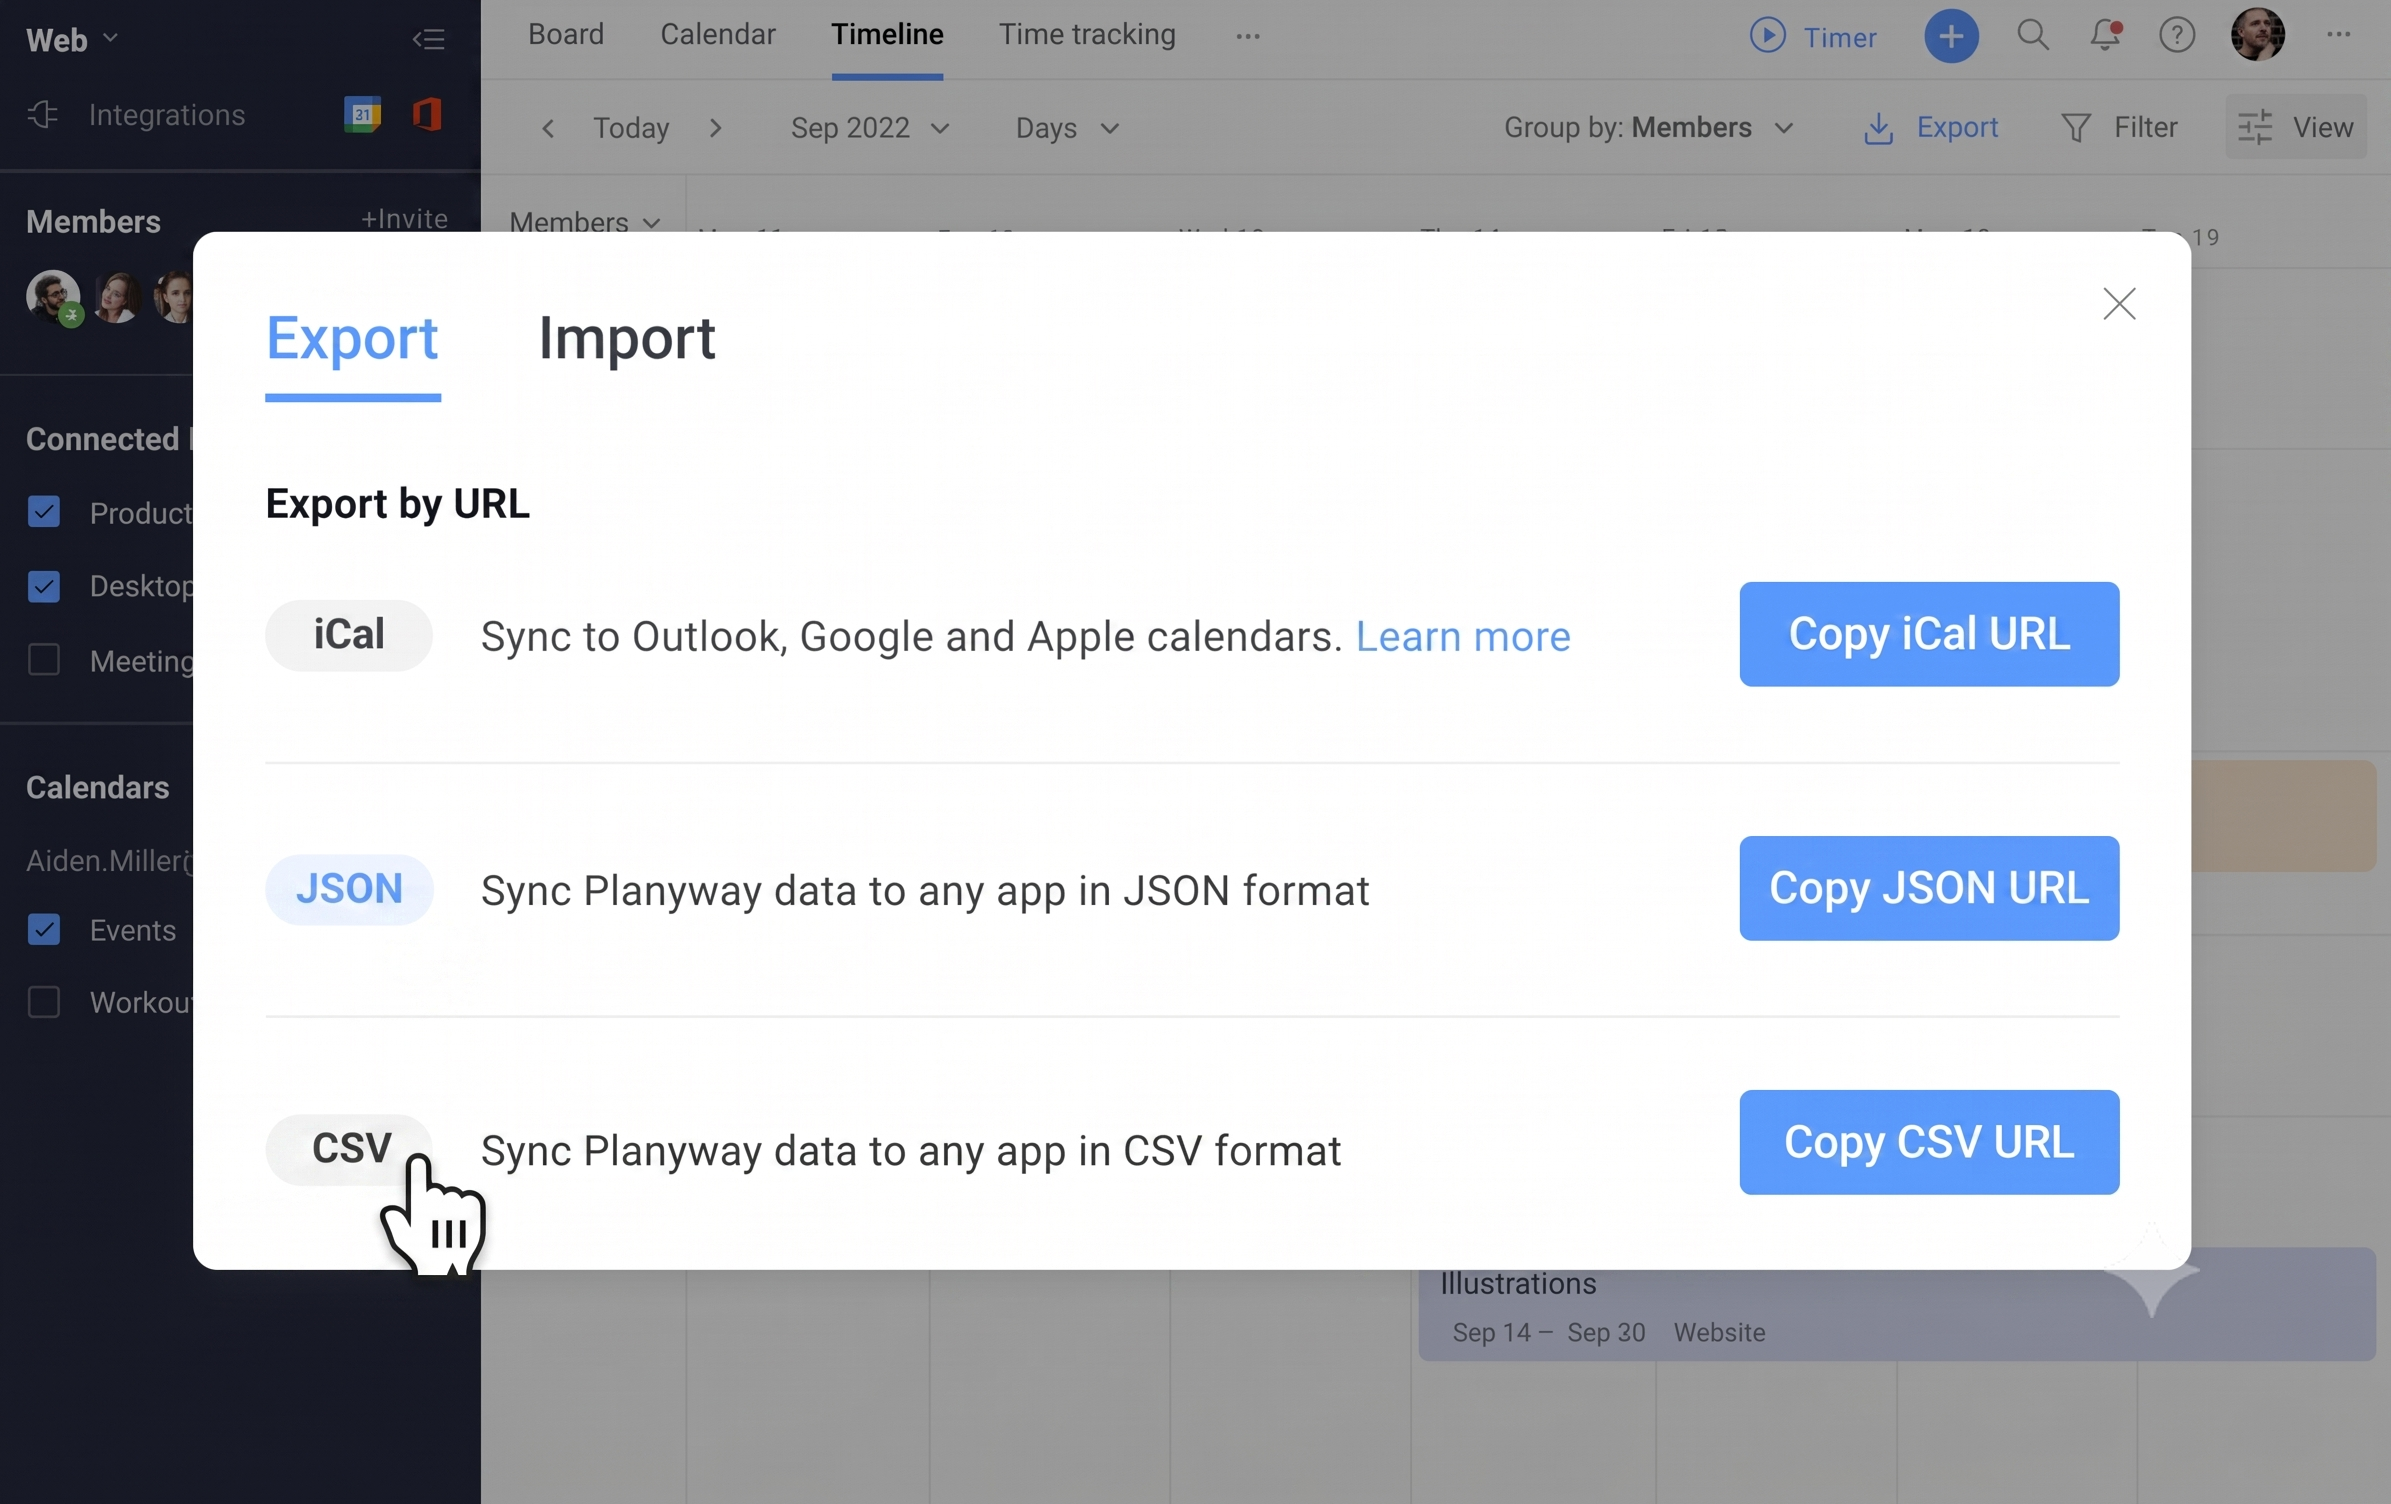Open the more views ellipsis after Time tracking

coord(1247,36)
